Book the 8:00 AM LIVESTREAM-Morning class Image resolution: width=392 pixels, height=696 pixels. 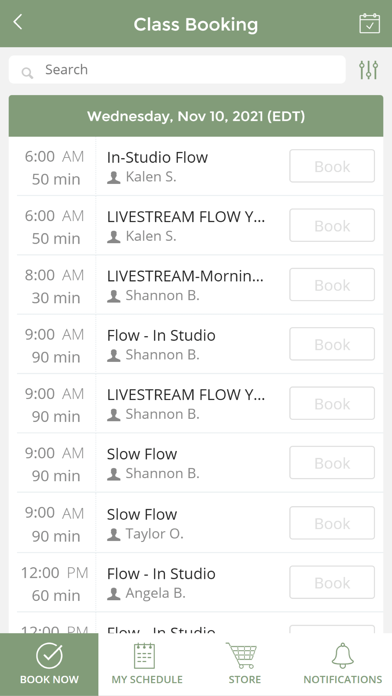(x=332, y=285)
